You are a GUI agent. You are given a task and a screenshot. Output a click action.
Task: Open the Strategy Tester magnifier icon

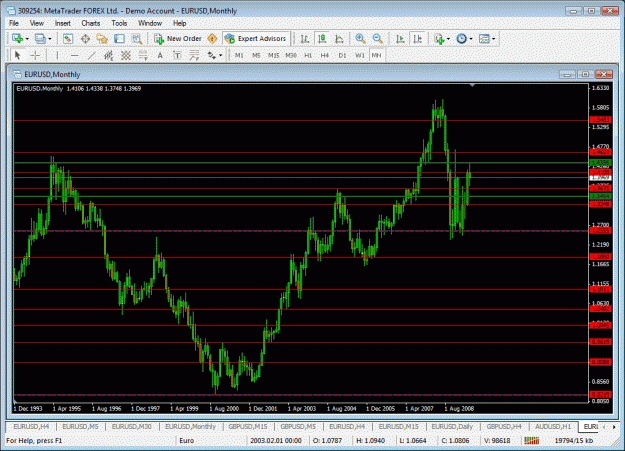pos(137,39)
